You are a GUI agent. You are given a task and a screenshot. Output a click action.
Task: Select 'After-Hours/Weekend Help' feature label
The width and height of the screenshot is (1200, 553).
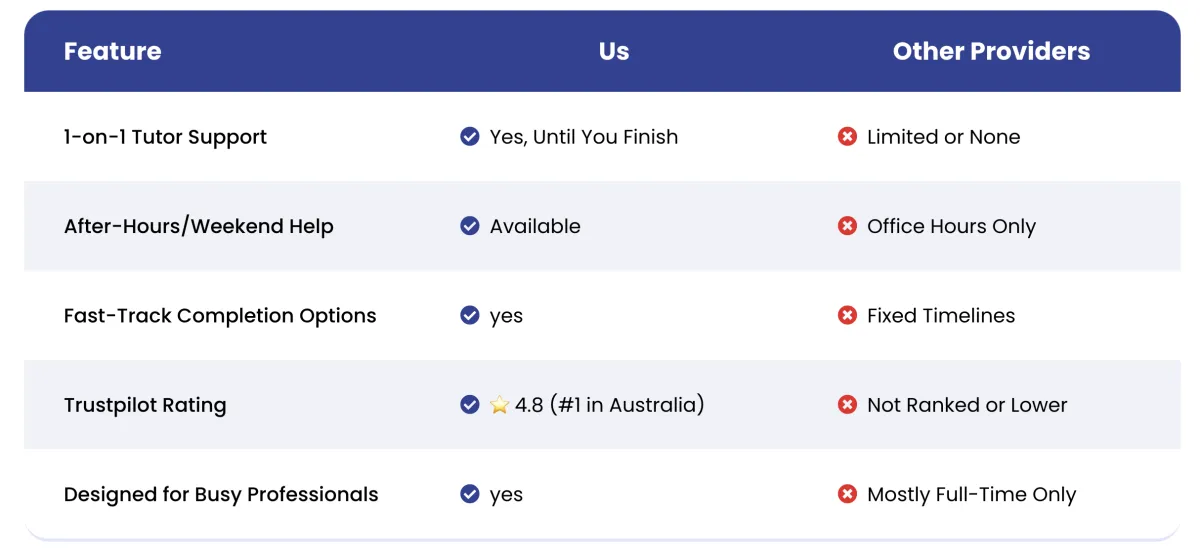coord(198,226)
